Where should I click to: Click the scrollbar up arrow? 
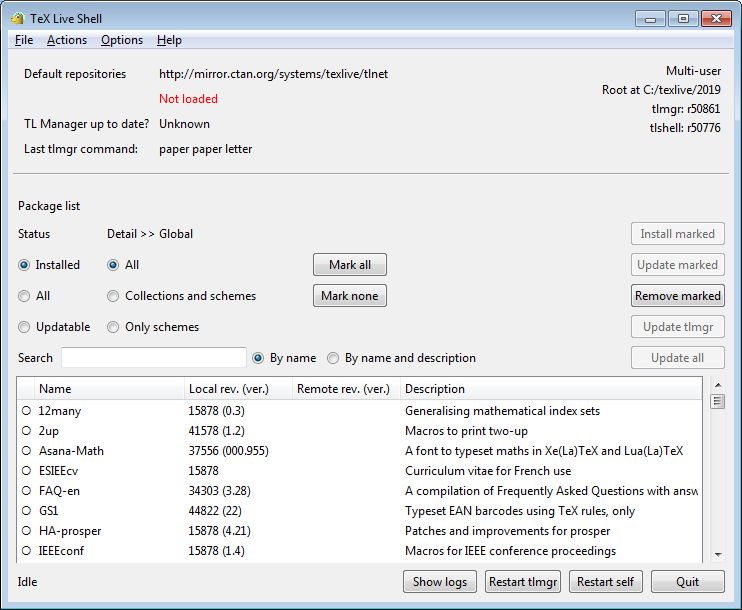point(717,385)
